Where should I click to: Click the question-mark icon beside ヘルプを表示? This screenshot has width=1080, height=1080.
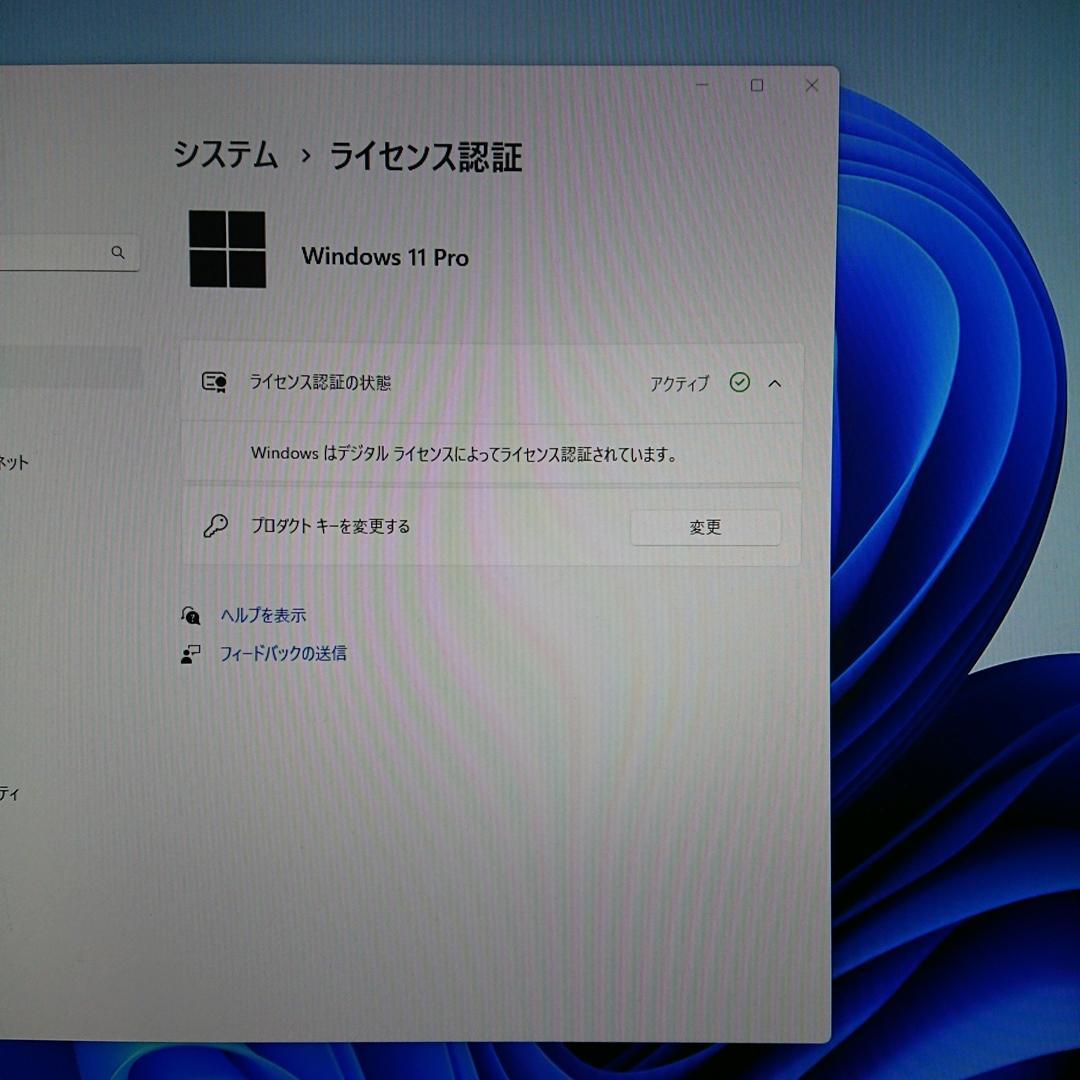pyautogui.click(x=191, y=615)
